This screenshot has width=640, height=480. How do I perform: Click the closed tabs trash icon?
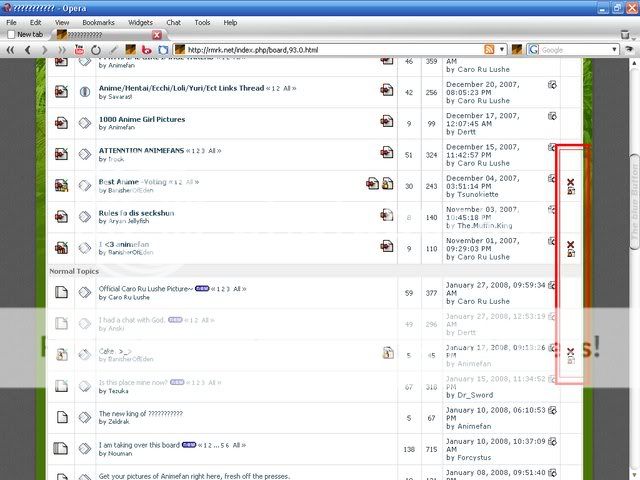pyautogui.click(x=625, y=34)
